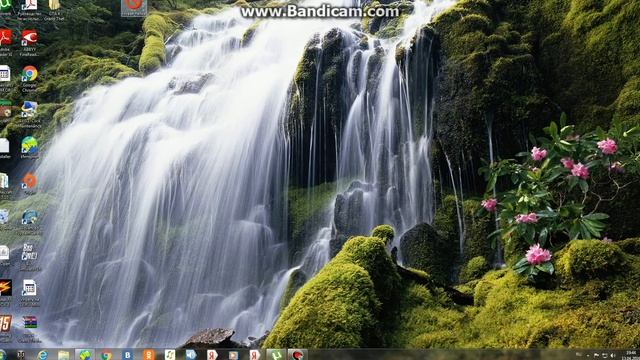This screenshot has width=640, height=360.
Task: Open the Internet Explorer style desktop shortcut
Action: click(29, 222)
